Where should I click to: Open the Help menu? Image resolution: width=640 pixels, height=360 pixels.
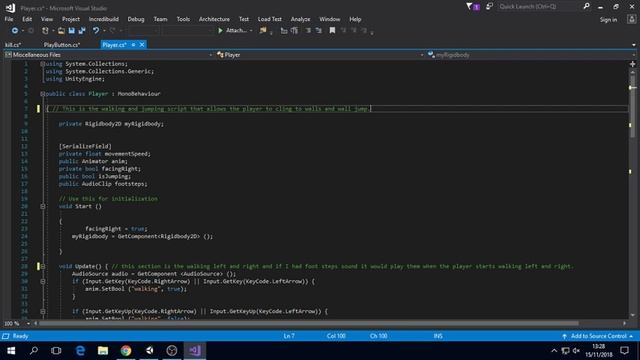355,19
